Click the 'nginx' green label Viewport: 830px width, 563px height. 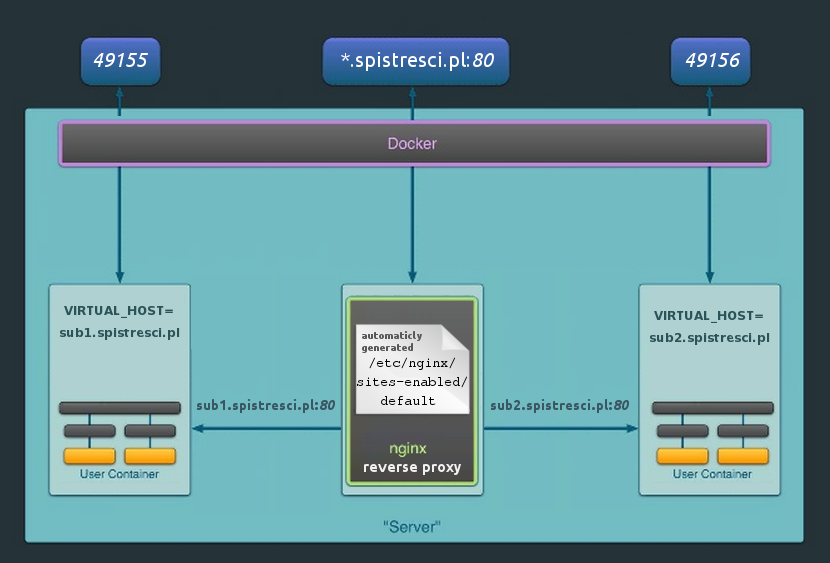[x=408, y=449]
